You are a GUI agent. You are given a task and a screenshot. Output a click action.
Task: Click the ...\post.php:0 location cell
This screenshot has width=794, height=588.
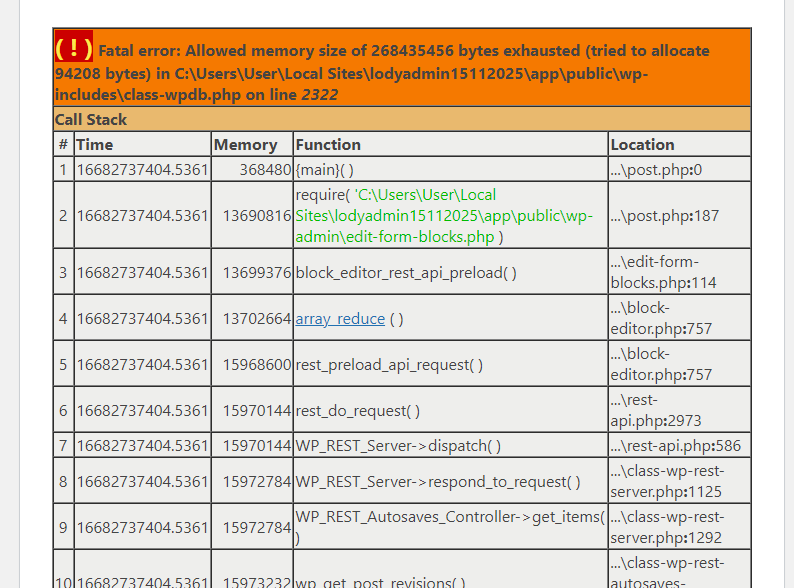click(680, 169)
